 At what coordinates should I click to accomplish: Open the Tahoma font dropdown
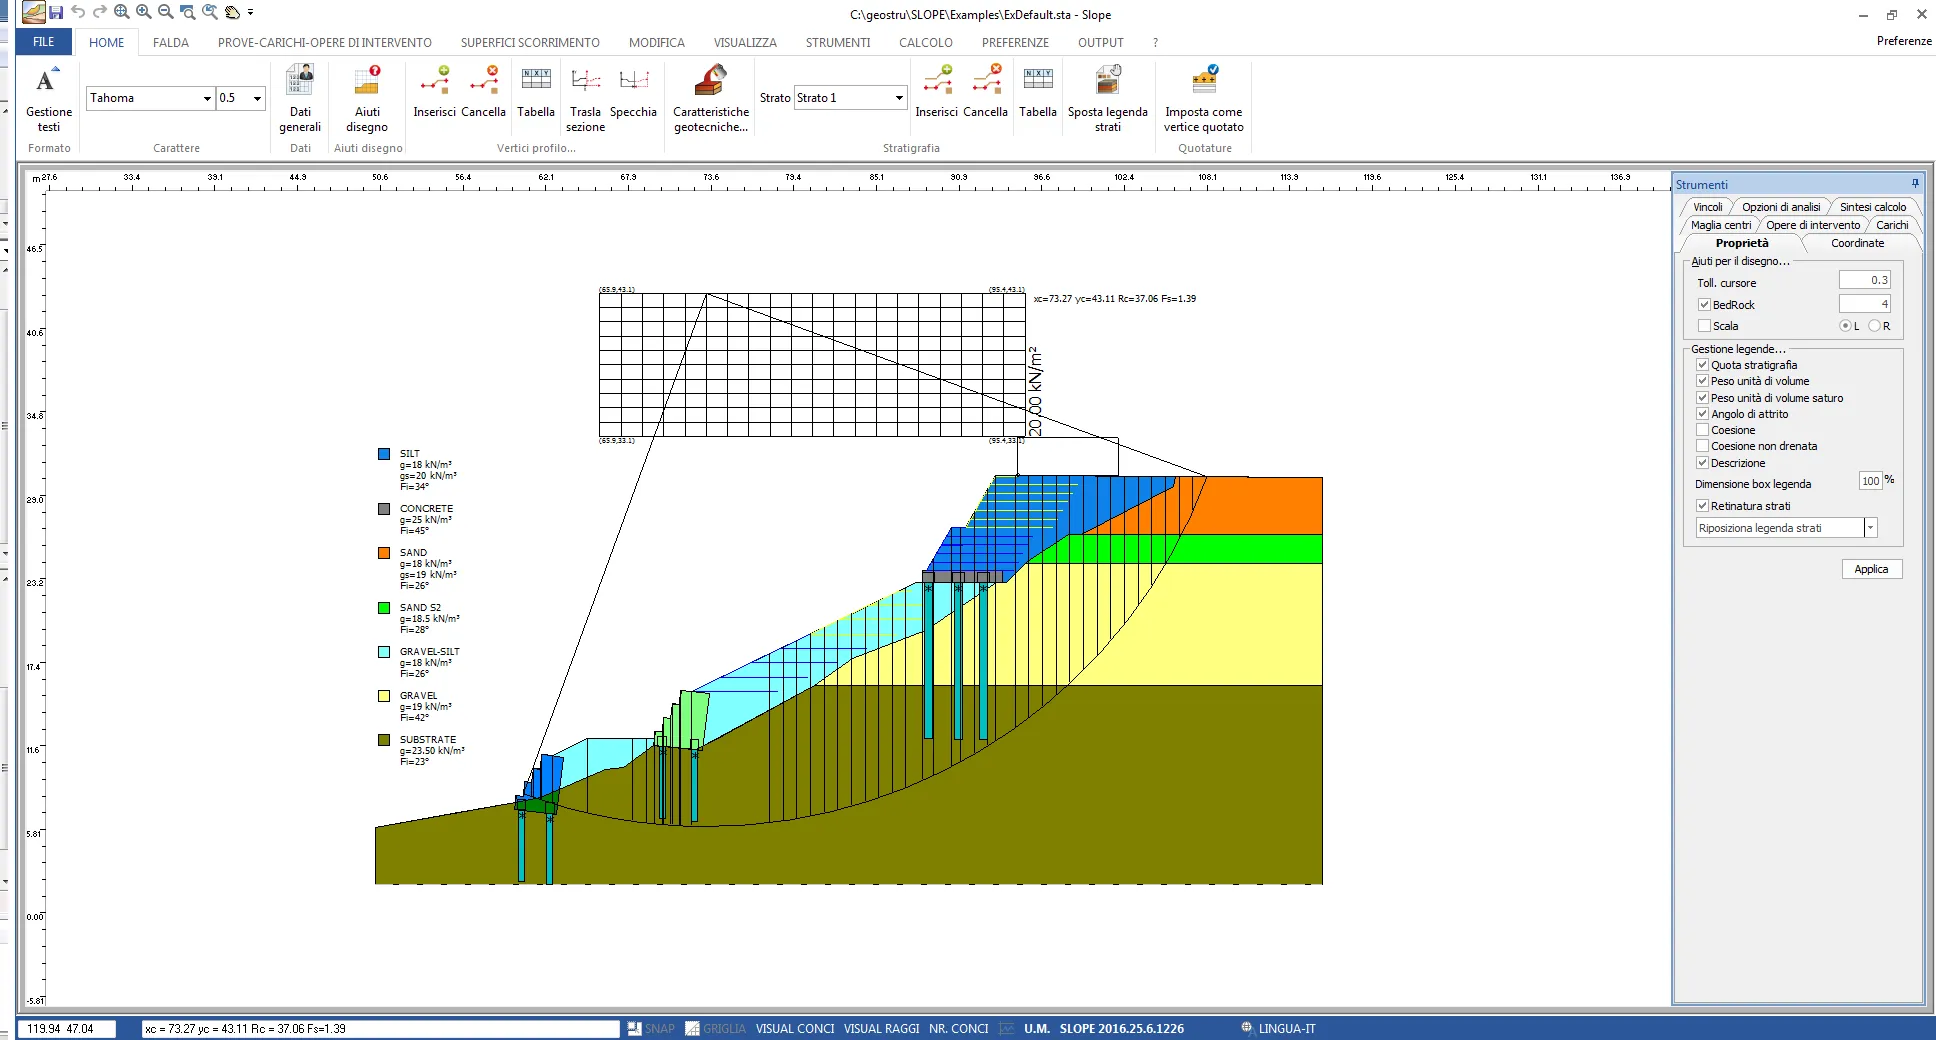pos(207,98)
